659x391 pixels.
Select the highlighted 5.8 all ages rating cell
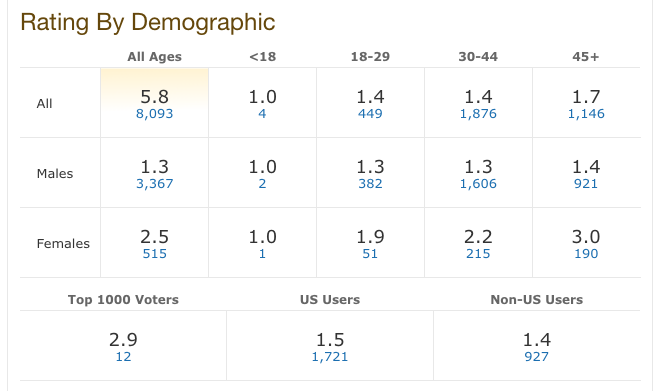155,103
